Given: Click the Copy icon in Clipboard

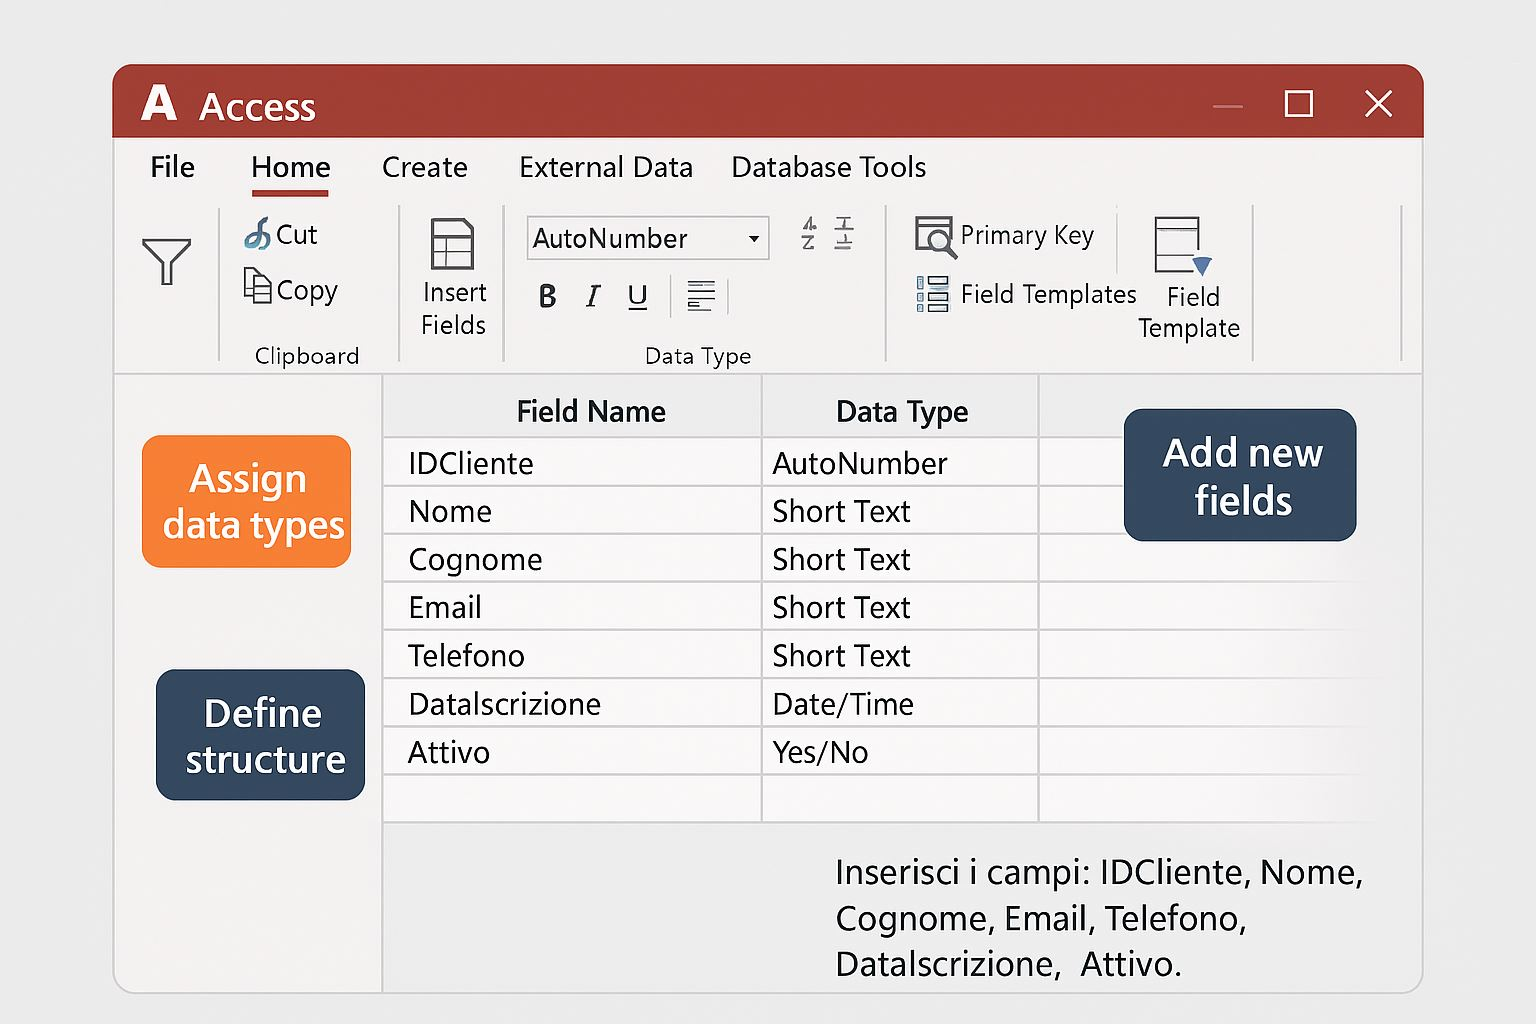Looking at the screenshot, I should click(x=257, y=287).
